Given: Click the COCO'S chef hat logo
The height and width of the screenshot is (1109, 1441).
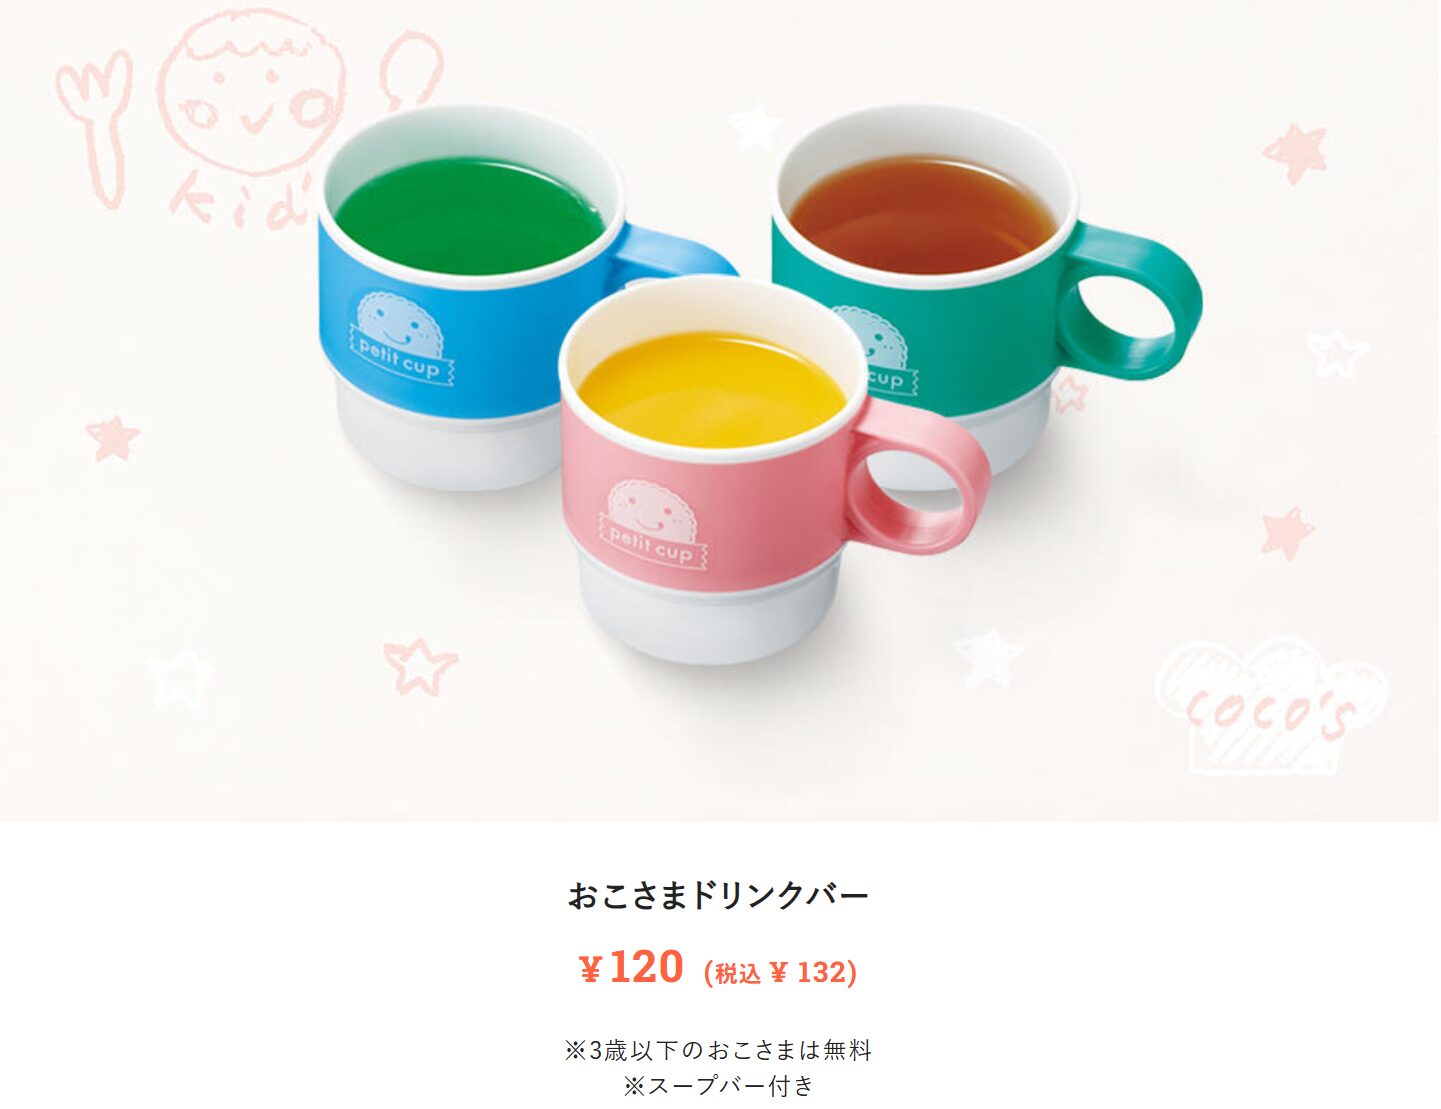Looking at the screenshot, I should (1272, 706).
